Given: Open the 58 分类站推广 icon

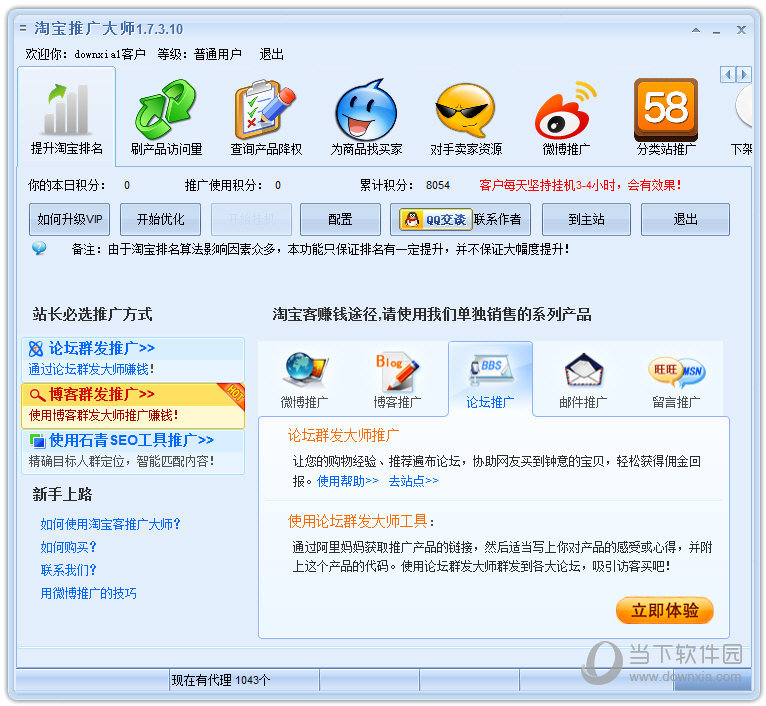Looking at the screenshot, I should (666, 110).
